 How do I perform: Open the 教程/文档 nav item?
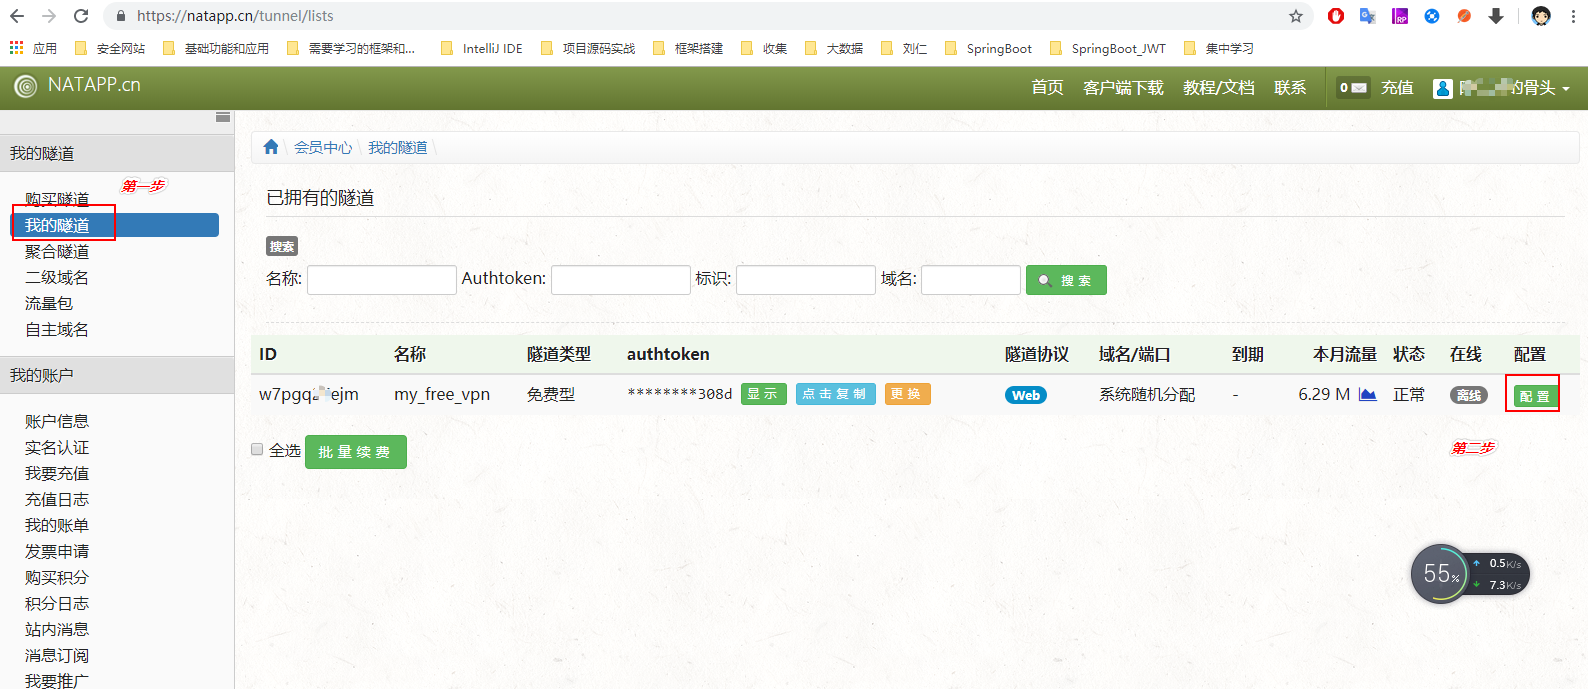(x=1218, y=88)
